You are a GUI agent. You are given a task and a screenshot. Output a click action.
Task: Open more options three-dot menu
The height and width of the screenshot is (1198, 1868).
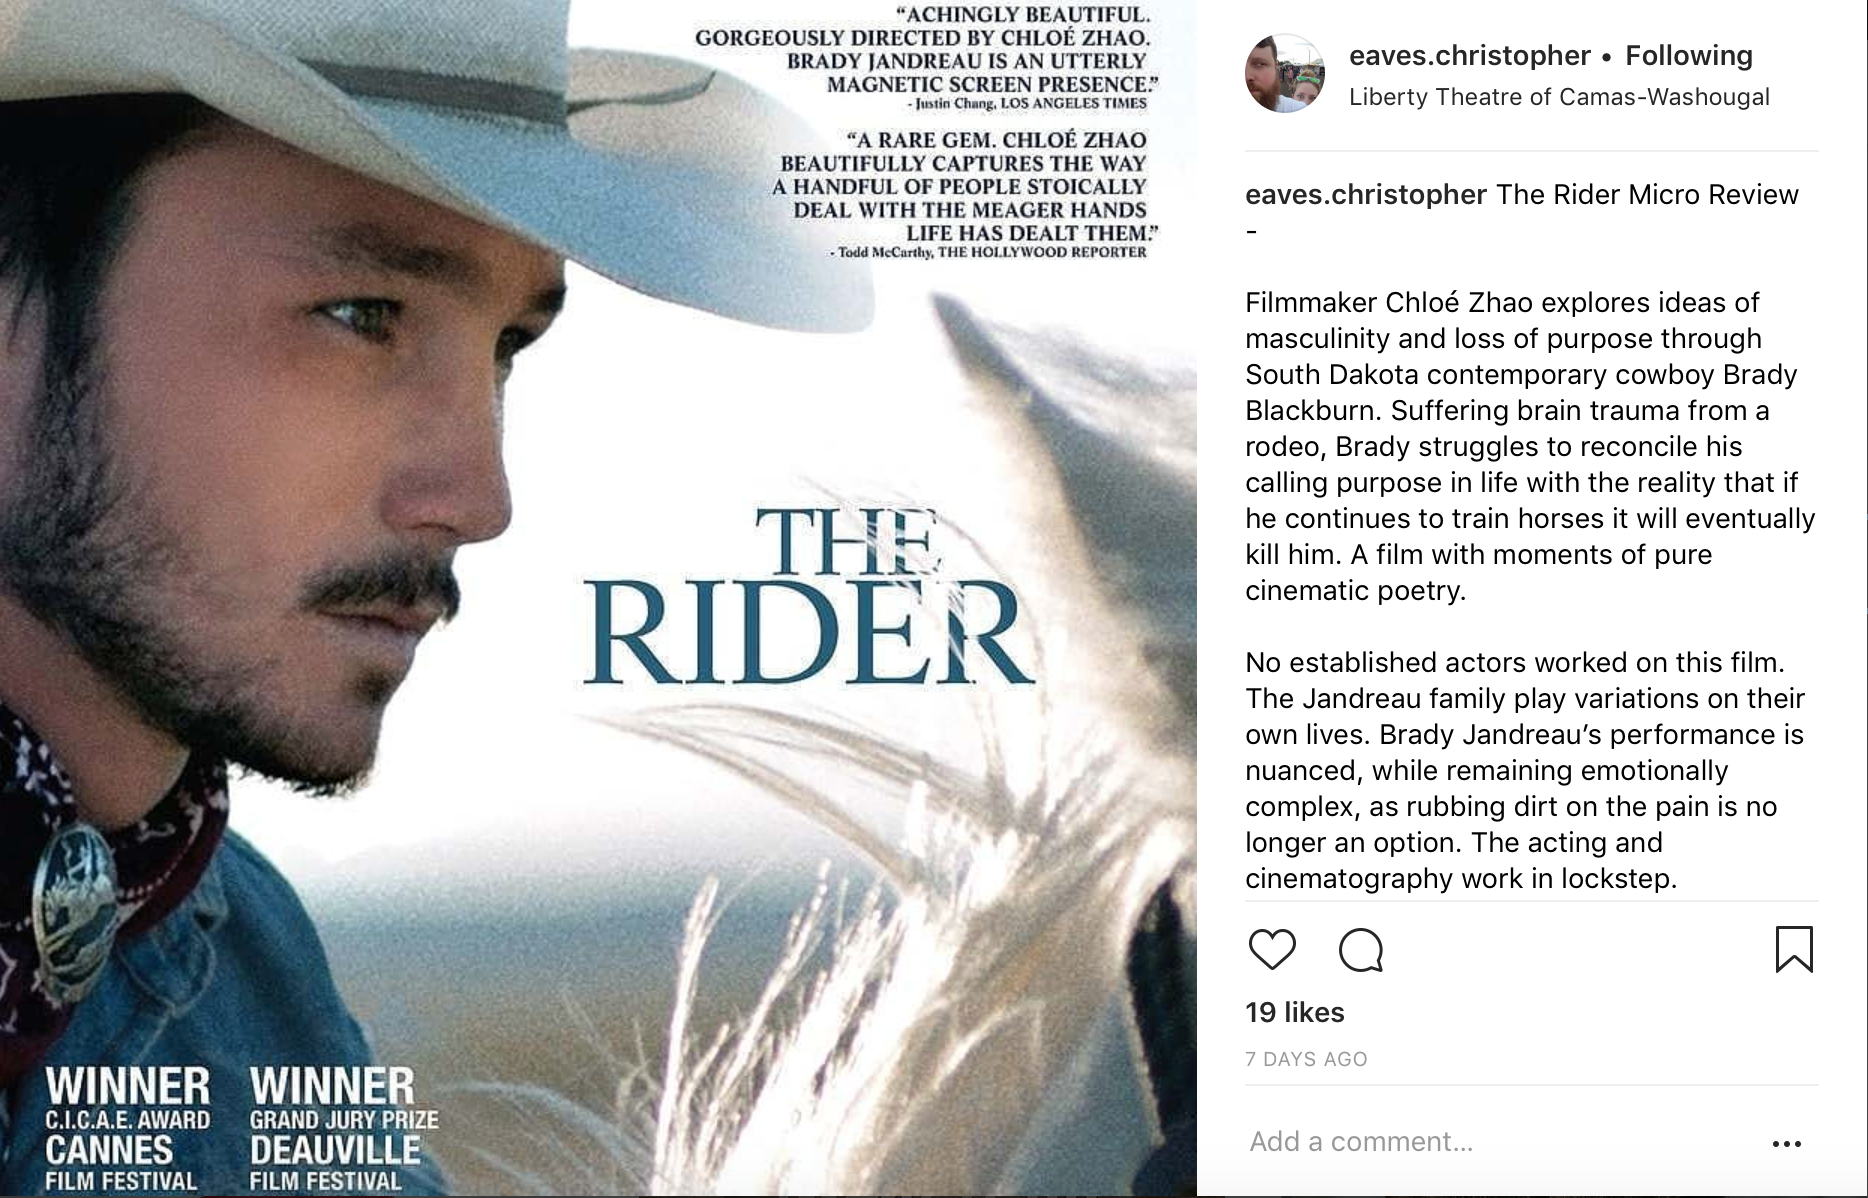pyautogui.click(x=1787, y=1143)
